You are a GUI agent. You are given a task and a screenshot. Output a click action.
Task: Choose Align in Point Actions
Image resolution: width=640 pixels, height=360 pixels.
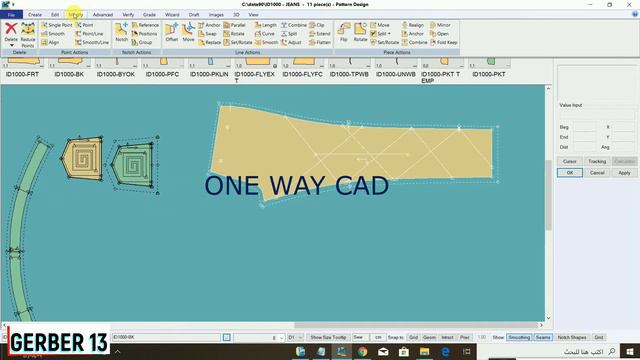[50, 42]
